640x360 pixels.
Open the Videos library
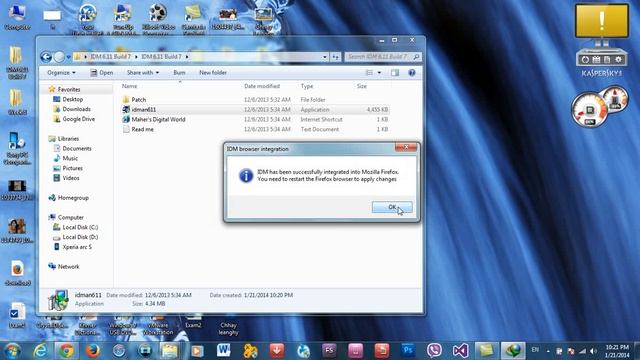(71, 178)
